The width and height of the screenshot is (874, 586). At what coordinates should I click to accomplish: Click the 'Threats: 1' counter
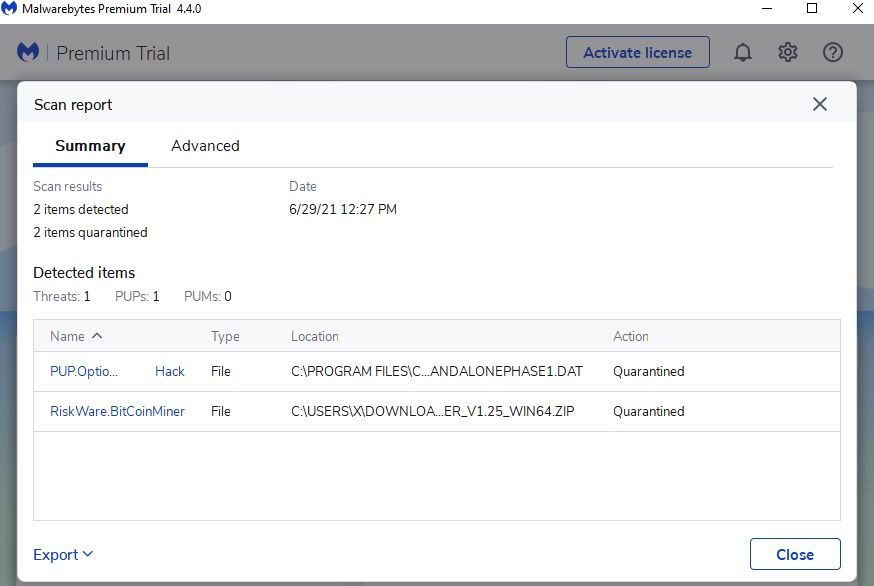pyautogui.click(x=61, y=296)
